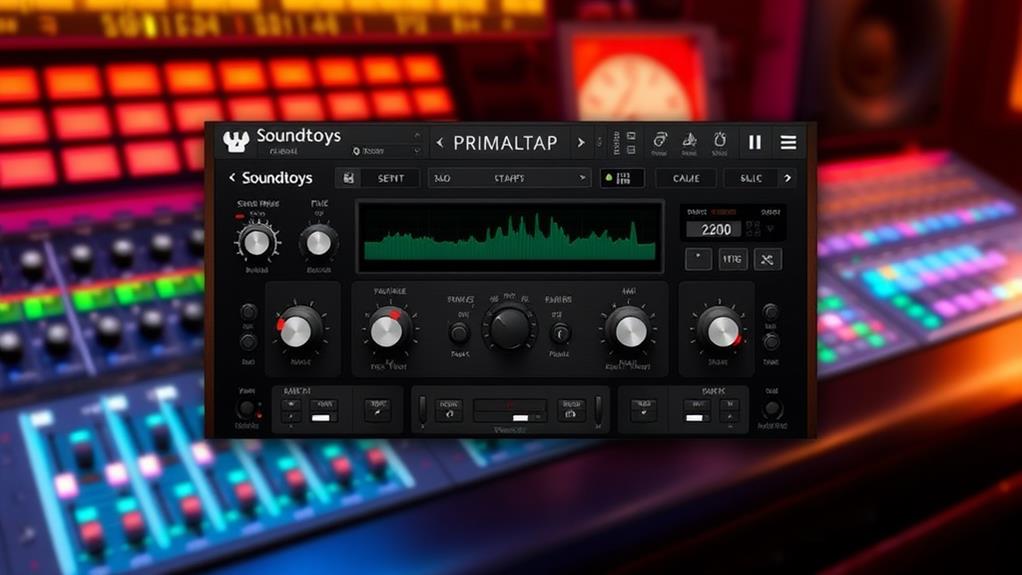This screenshot has width=1022, height=575.
Task: Click the Soundtoys logo icon in the header
Action: tap(236, 141)
